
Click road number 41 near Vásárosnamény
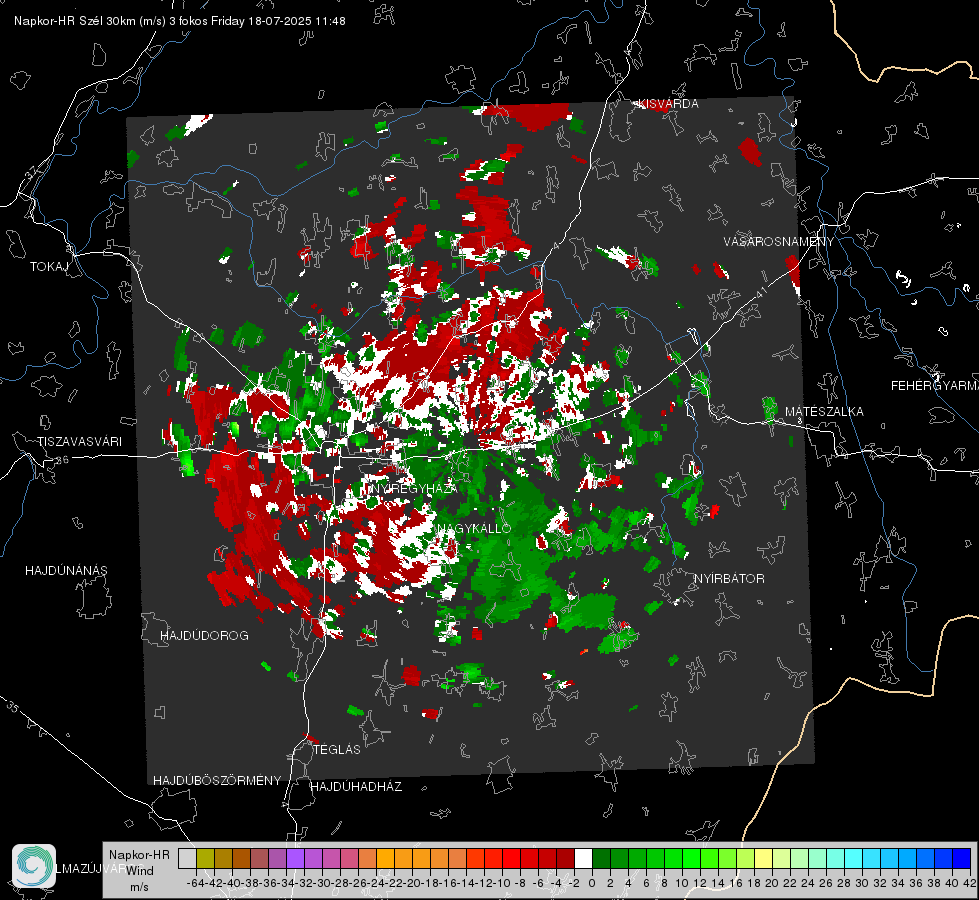pyautogui.click(x=760, y=292)
